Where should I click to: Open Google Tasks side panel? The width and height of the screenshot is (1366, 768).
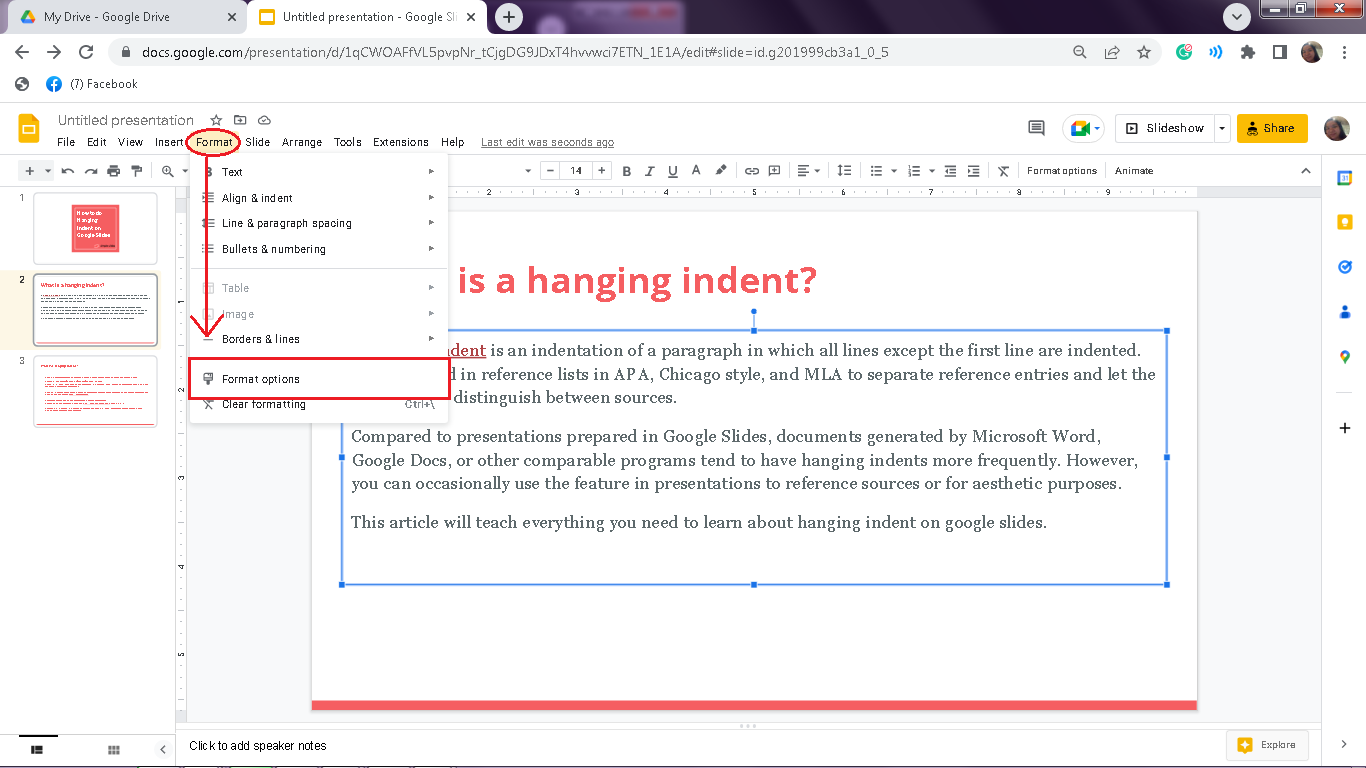click(x=1345, y=267)
